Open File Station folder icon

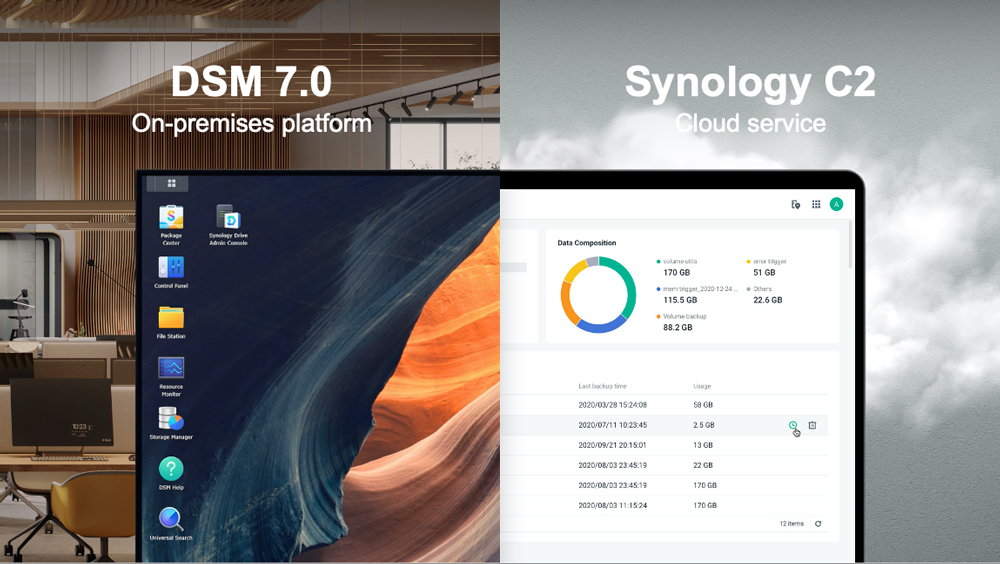tap(171, 317)
